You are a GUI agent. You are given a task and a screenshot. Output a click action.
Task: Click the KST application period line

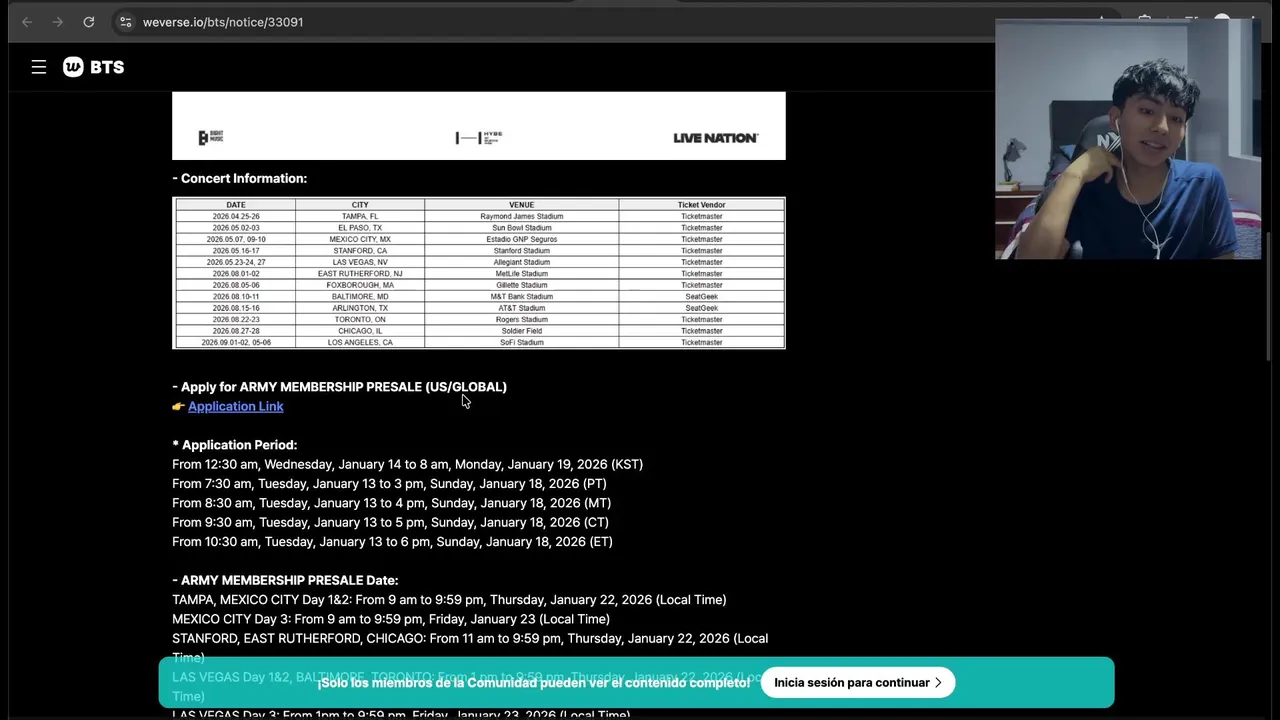pos(407,464)
